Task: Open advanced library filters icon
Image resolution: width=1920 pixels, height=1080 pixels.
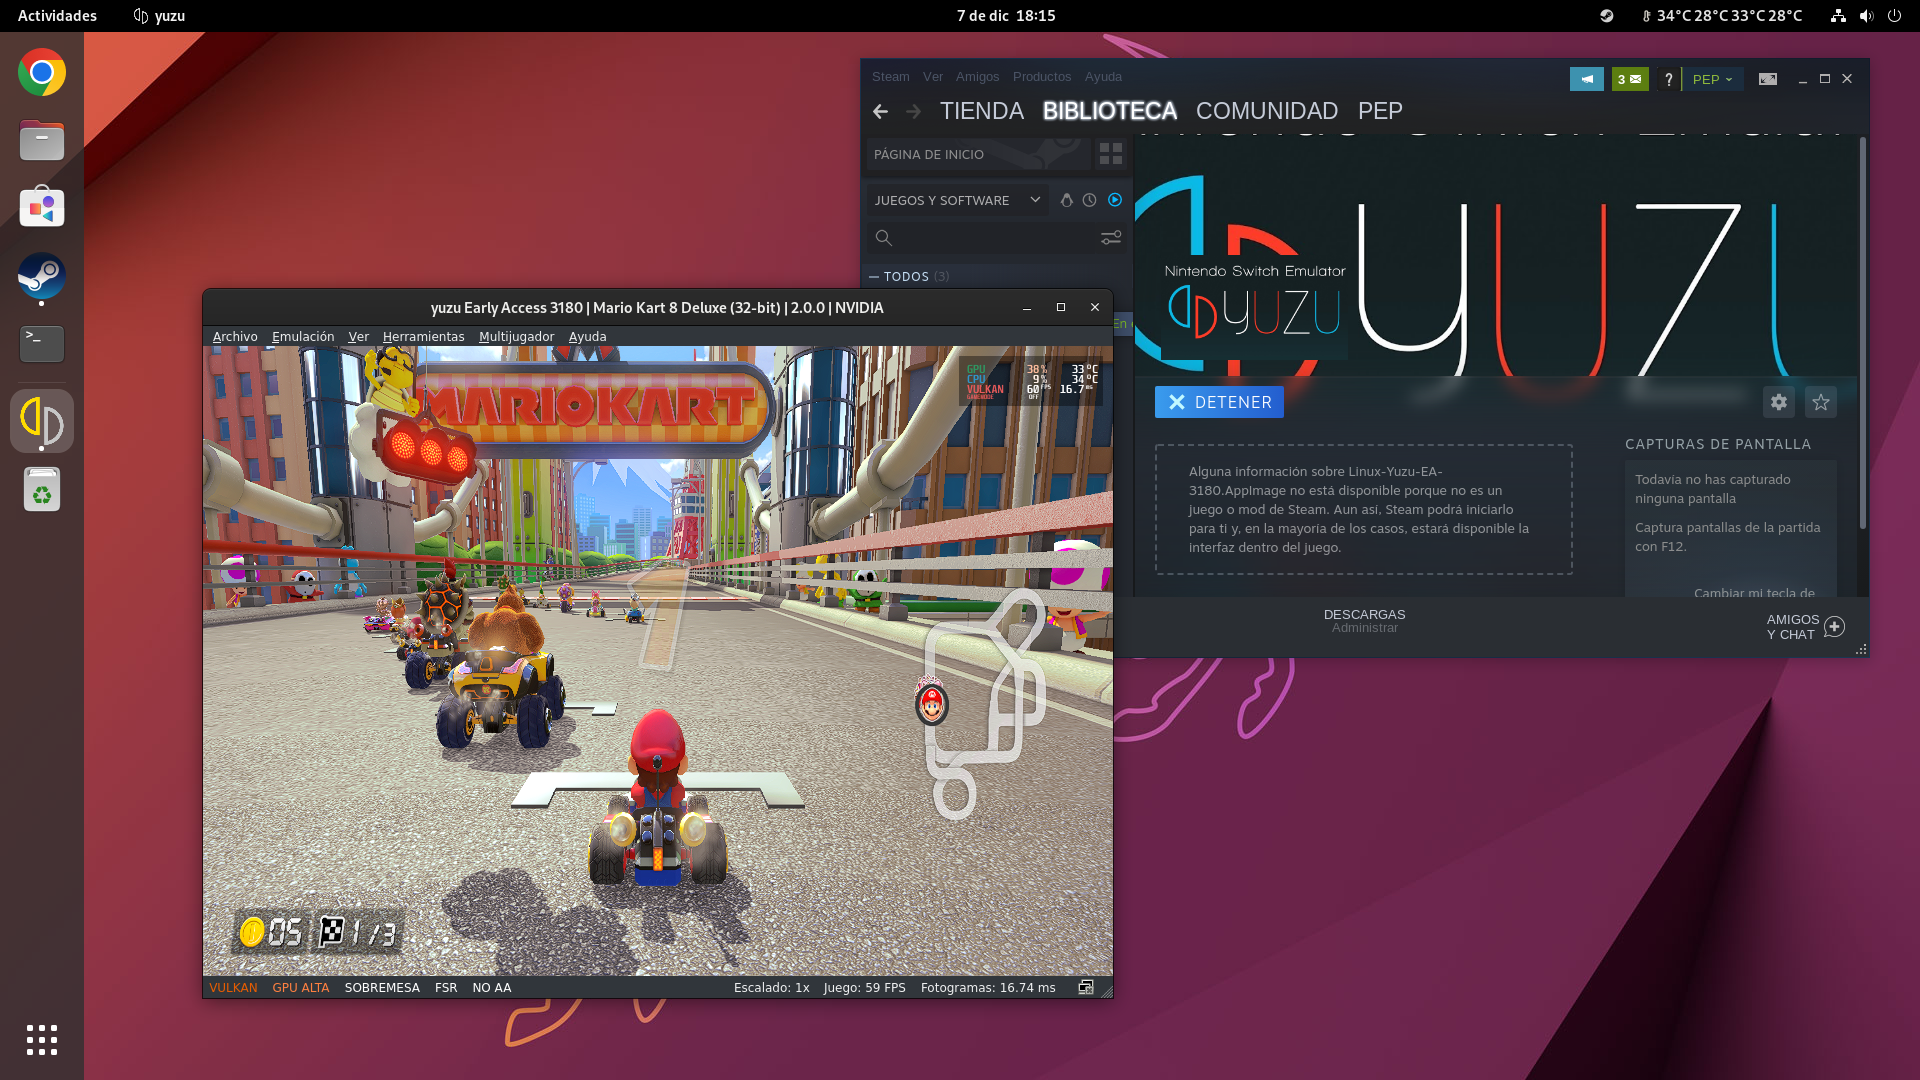Action: tap(1110, 238)
